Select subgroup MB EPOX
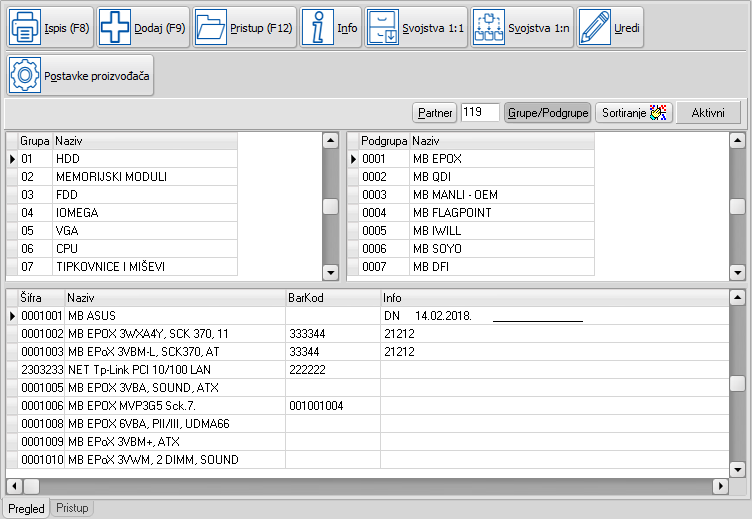 click(x=471, y=159)
